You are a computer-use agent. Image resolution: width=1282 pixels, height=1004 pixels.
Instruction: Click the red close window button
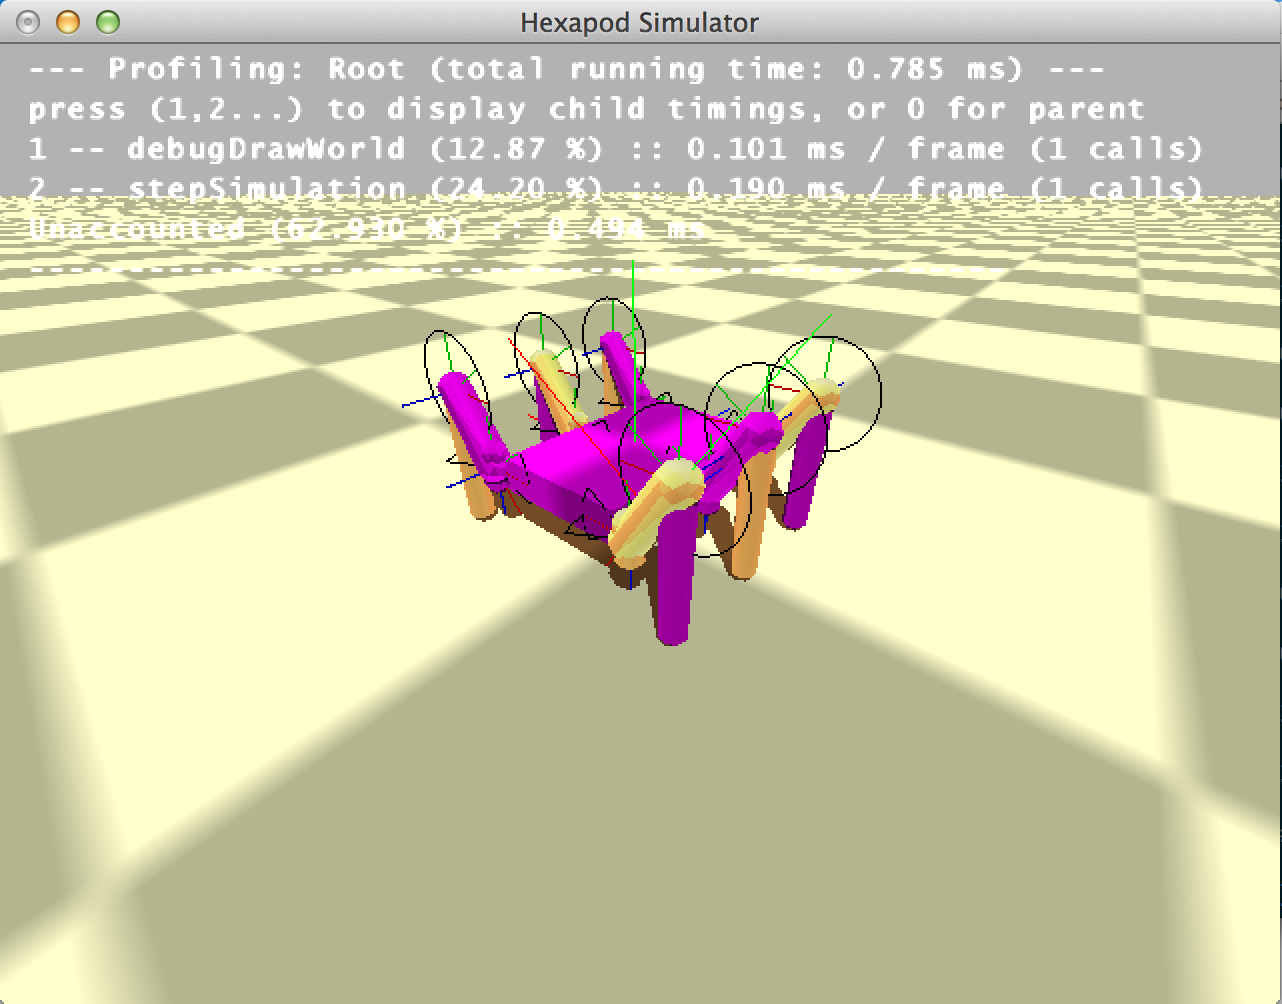(x=29, y=22)
